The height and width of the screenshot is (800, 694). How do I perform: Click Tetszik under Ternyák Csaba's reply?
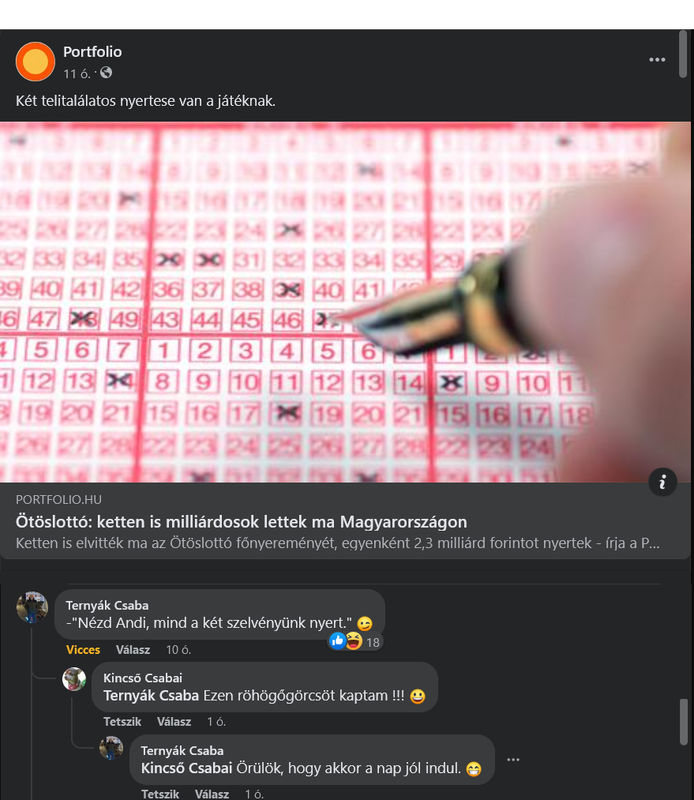tap(160, 794)
